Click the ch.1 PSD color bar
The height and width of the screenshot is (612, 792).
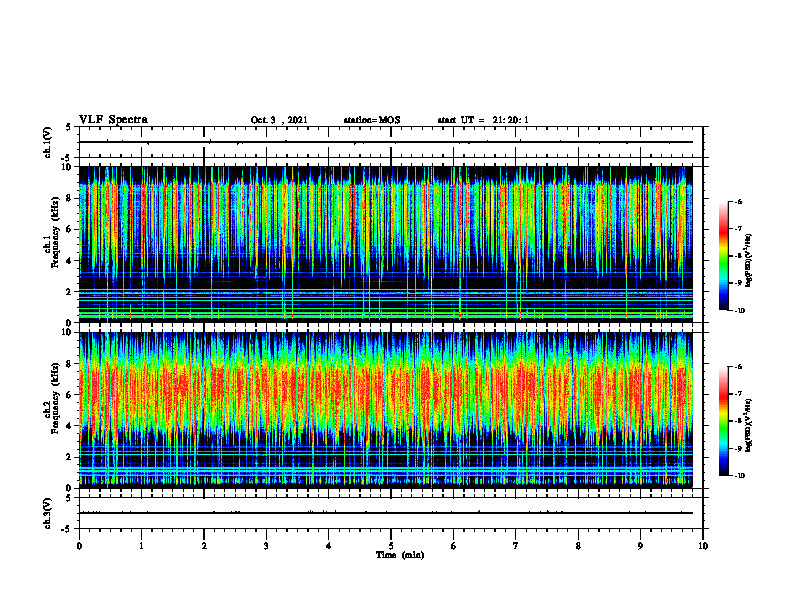723,256
